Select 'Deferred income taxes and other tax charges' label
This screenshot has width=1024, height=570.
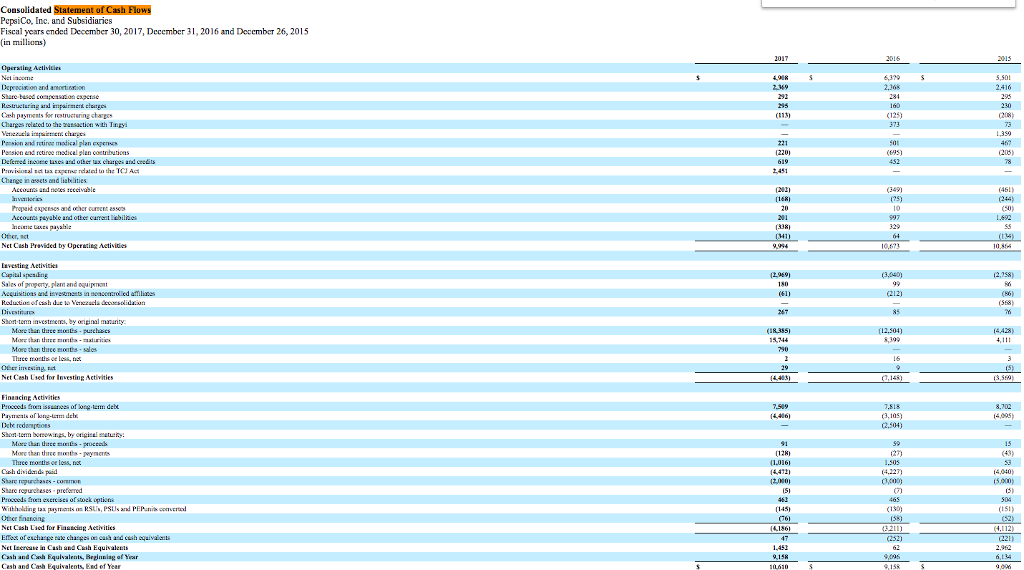coord(78,161)
